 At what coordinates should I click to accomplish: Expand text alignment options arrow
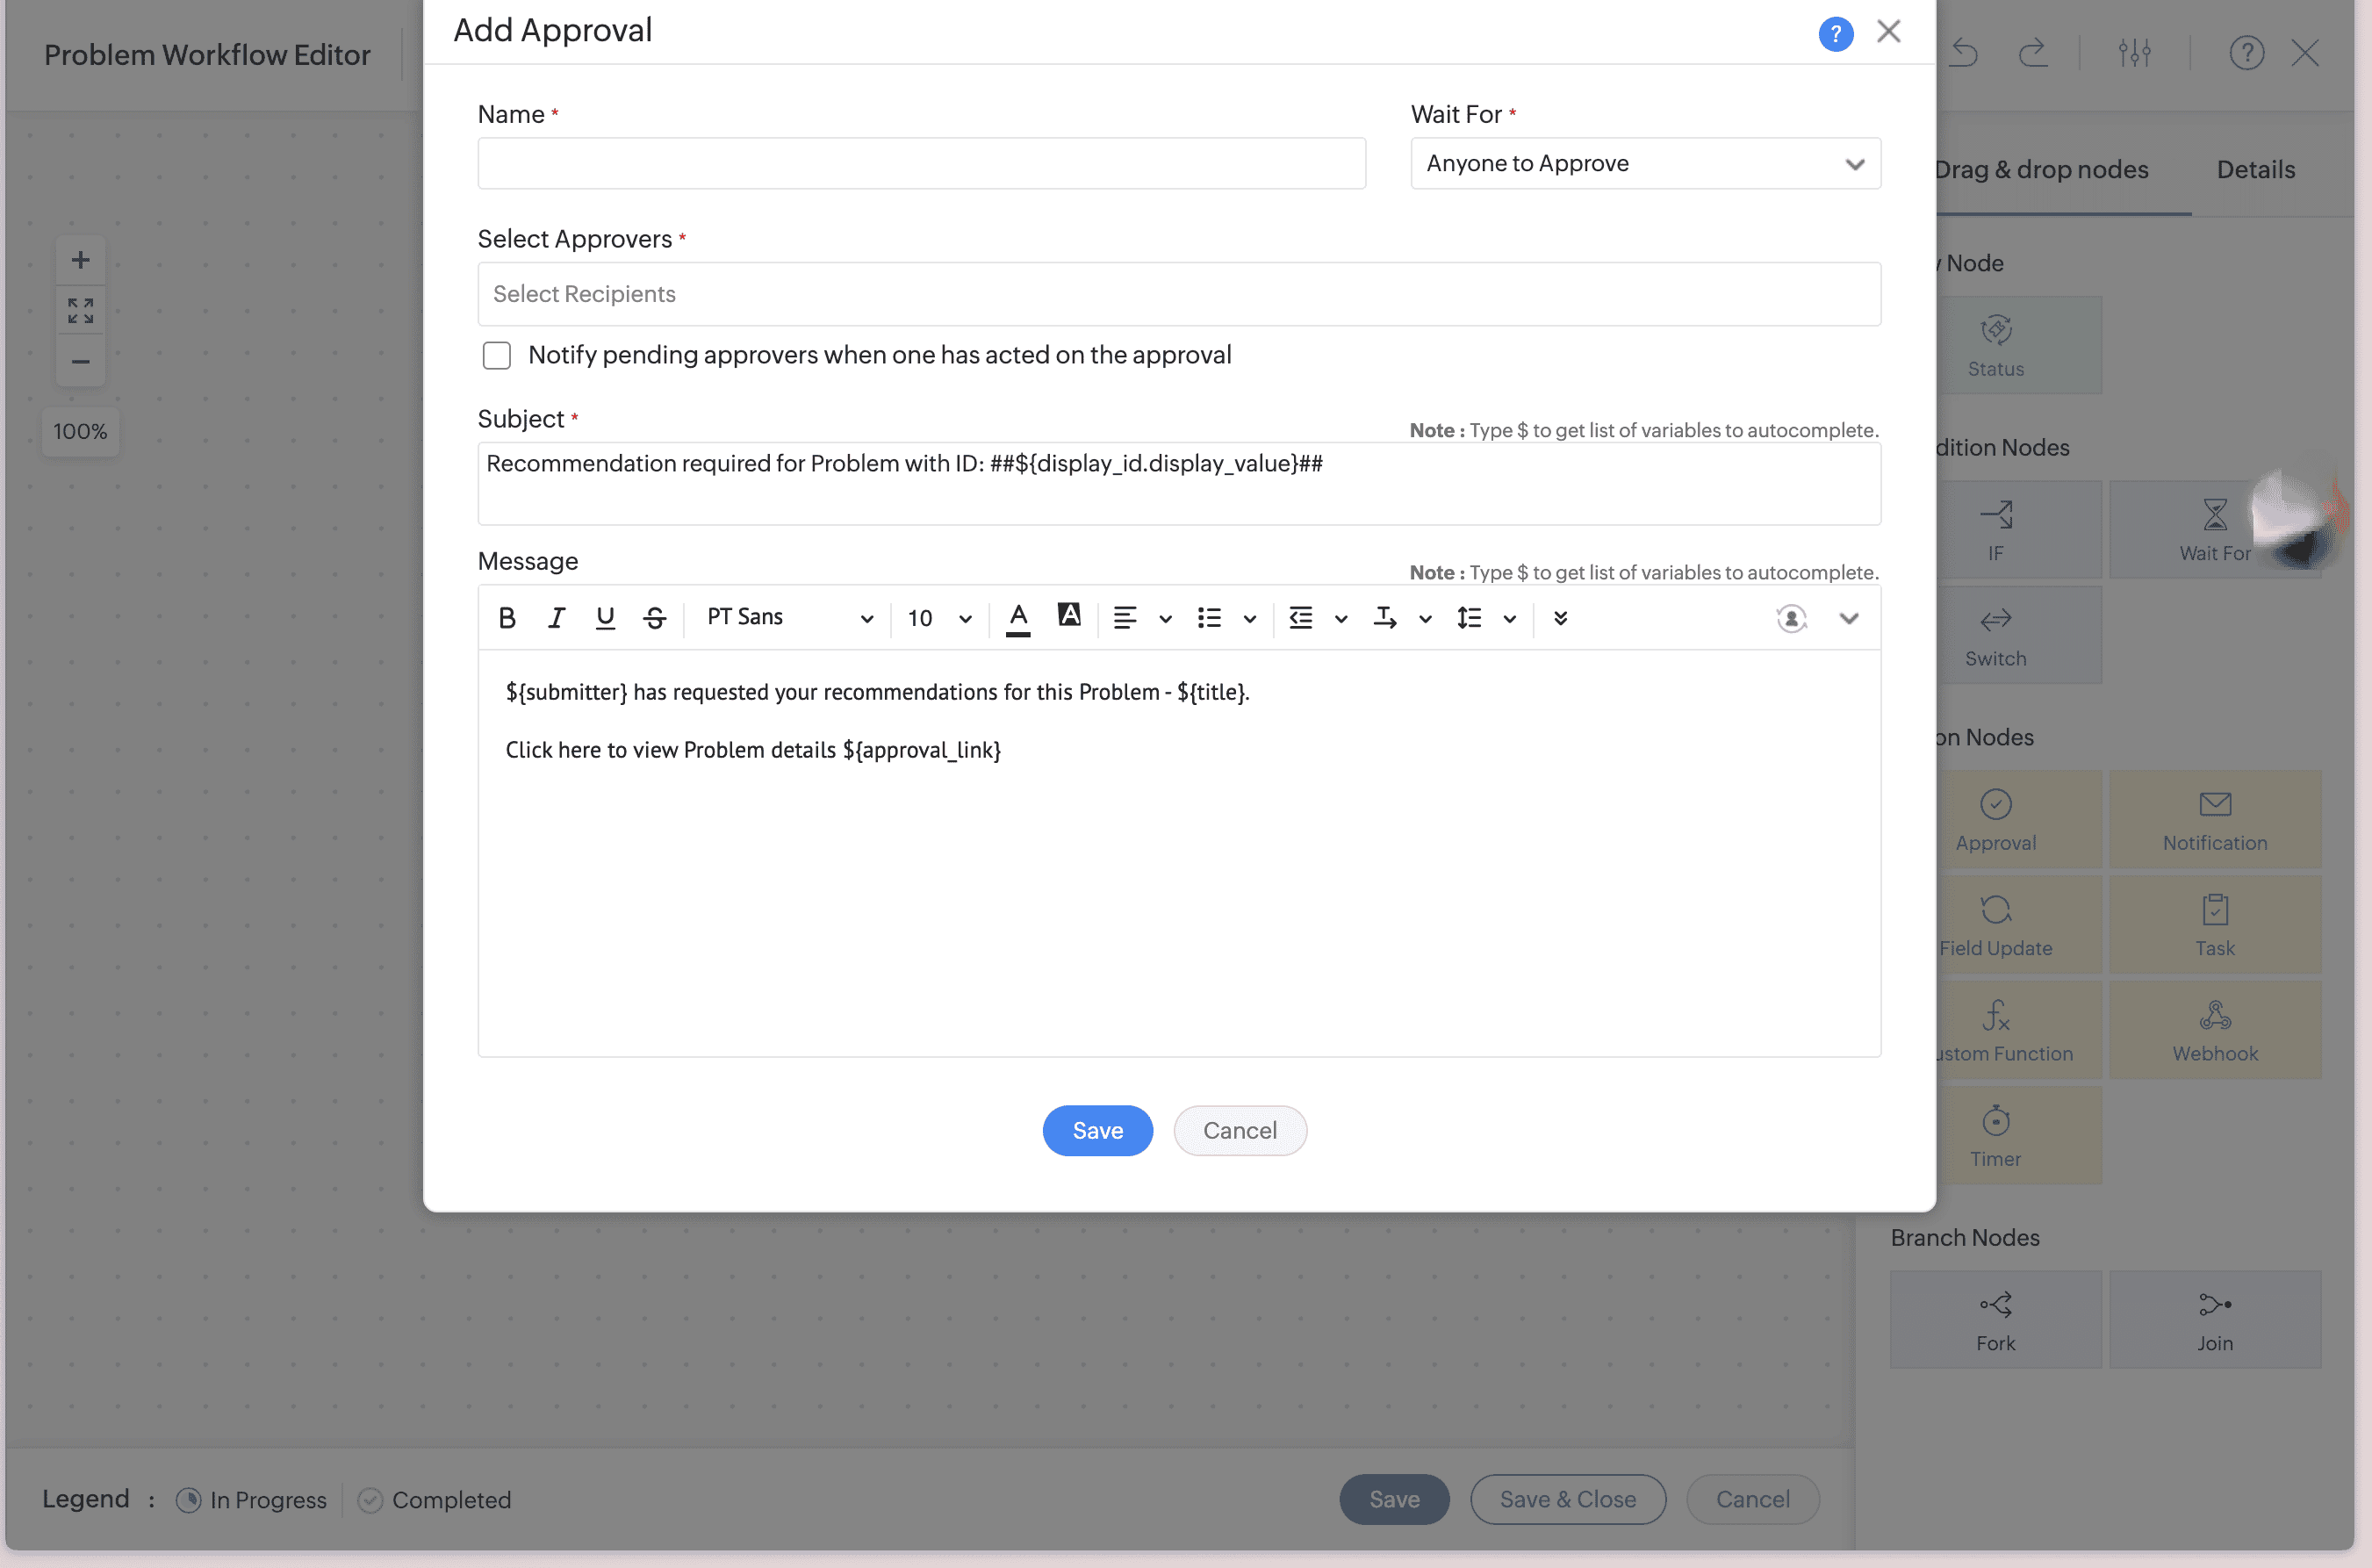(1165, 619)
